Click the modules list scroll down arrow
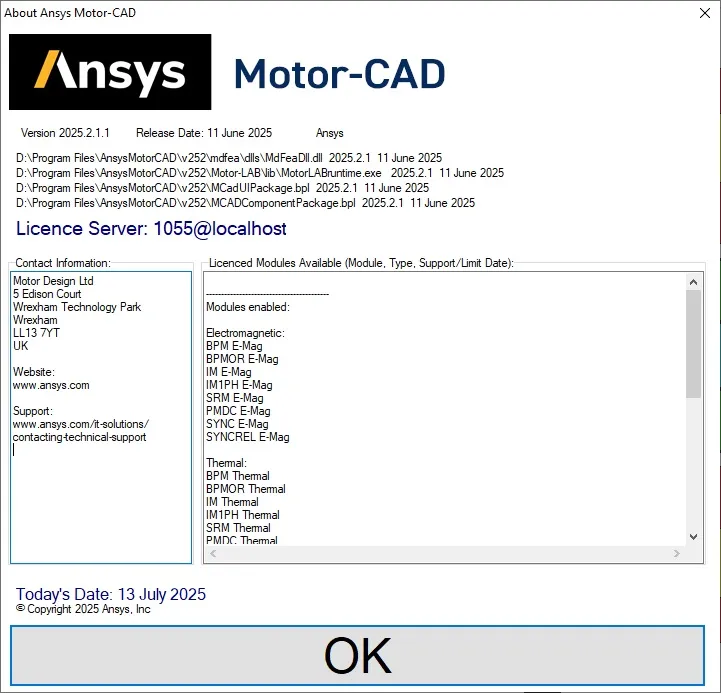This screenshot has height=693, width=721. pyautogui.click(x=693, y=537)
